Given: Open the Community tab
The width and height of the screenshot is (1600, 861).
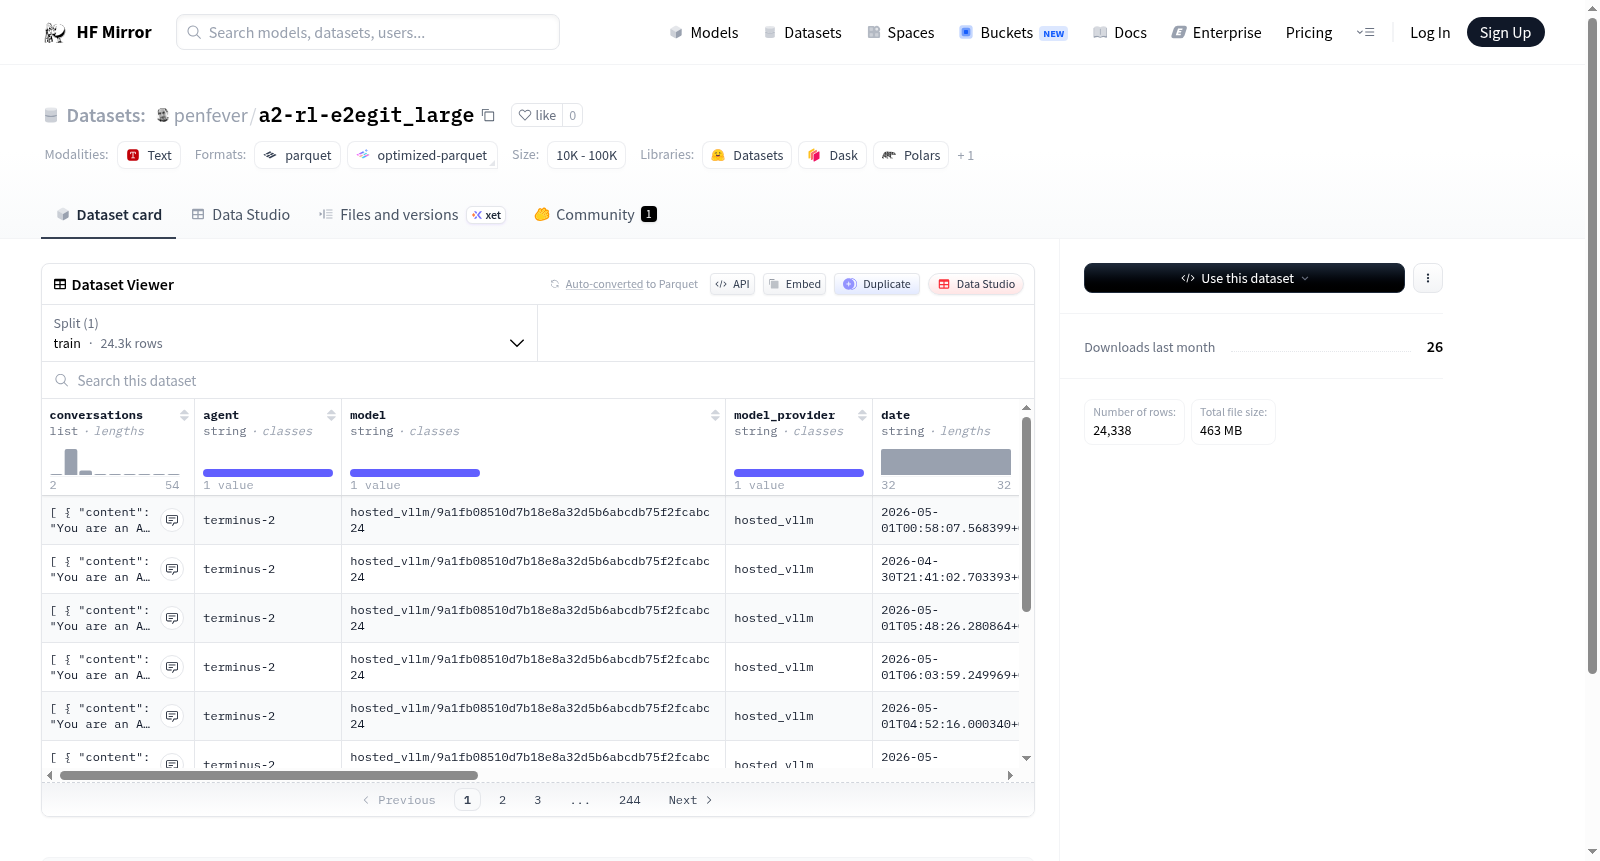Looking at the screenshot, I should tap(595, 214).
